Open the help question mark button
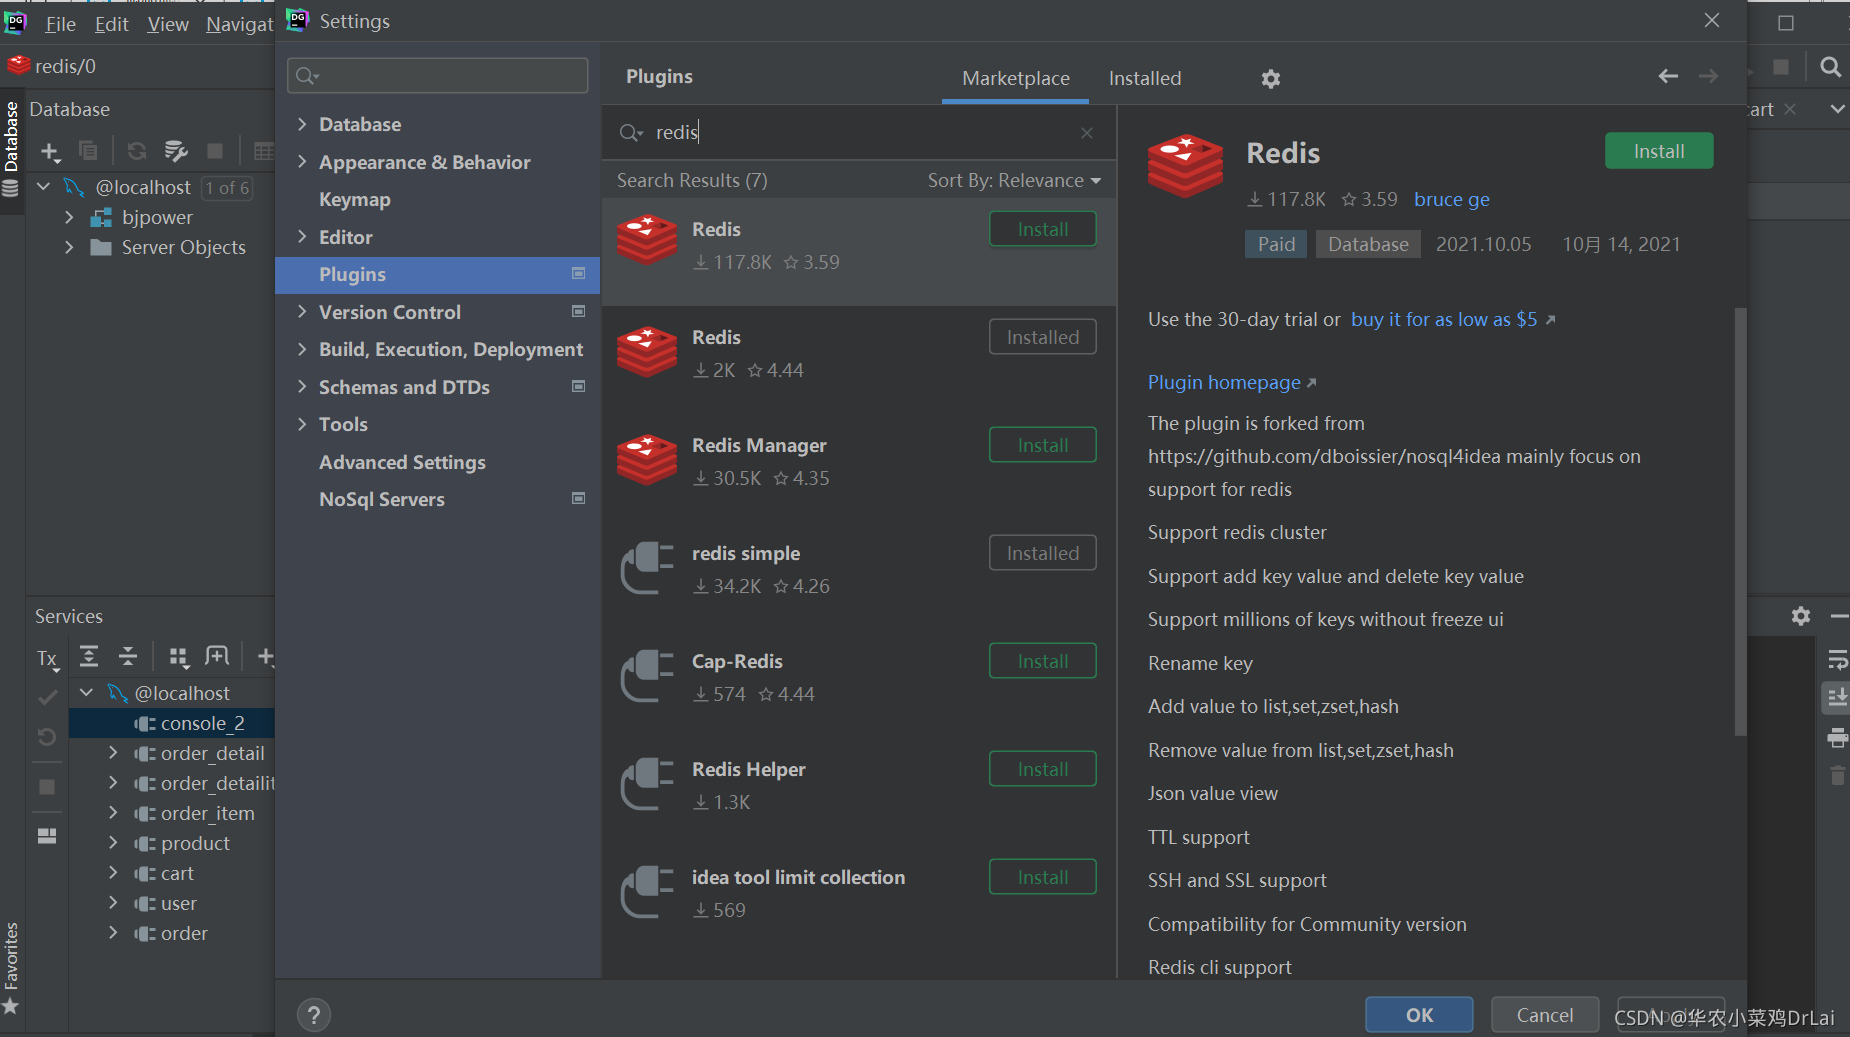This screenshot has width=1850, height=1037. (314, 1015)
